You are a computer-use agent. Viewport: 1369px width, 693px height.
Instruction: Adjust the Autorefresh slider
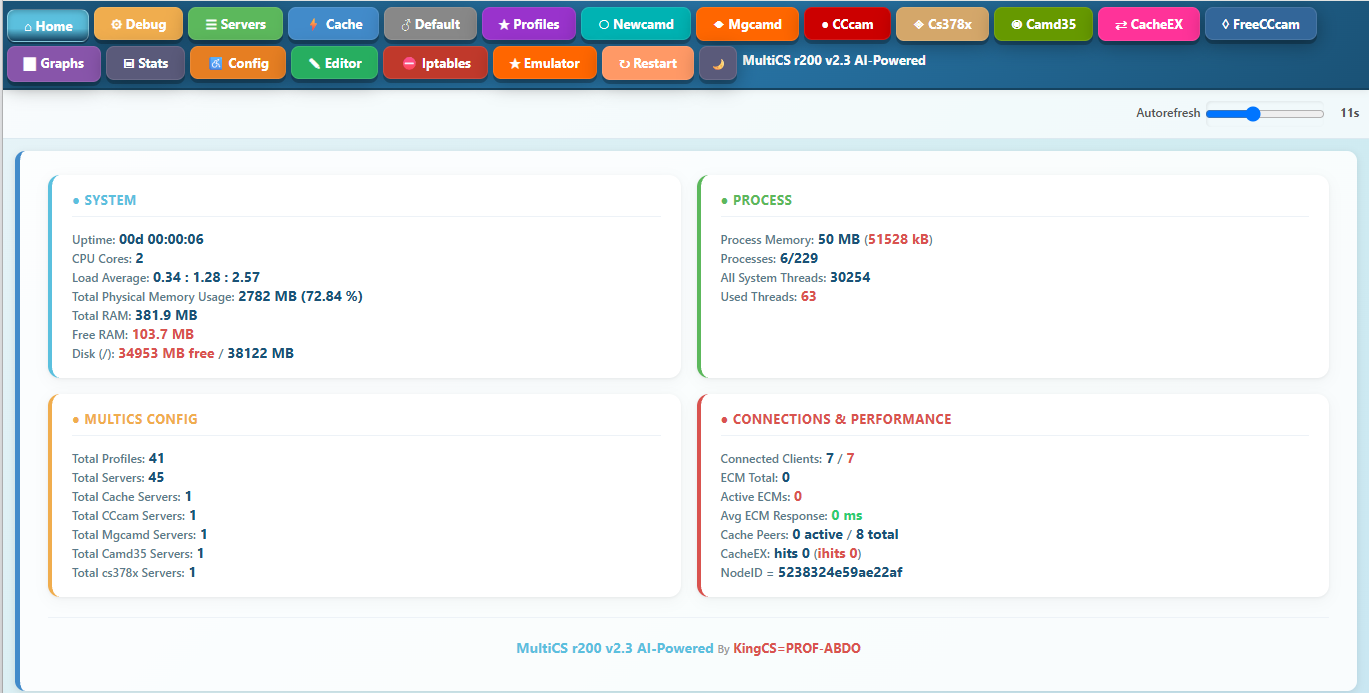click(1264, 114)
